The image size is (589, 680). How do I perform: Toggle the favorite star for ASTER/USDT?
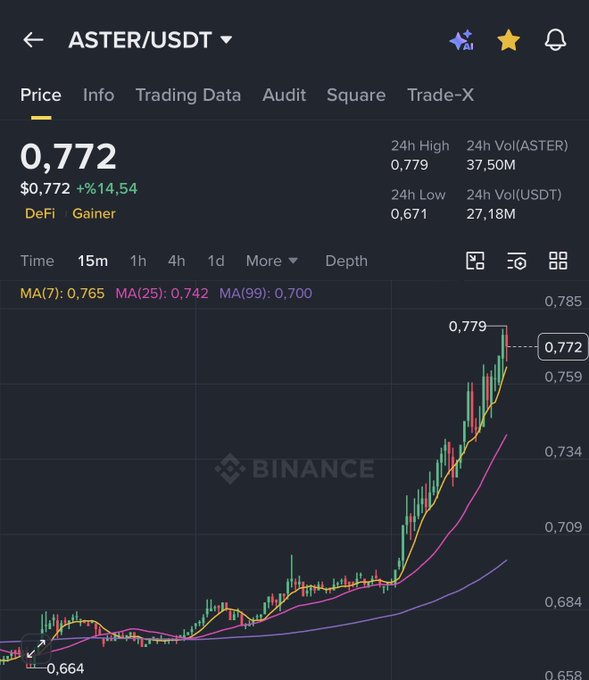[x=508, y=40]
